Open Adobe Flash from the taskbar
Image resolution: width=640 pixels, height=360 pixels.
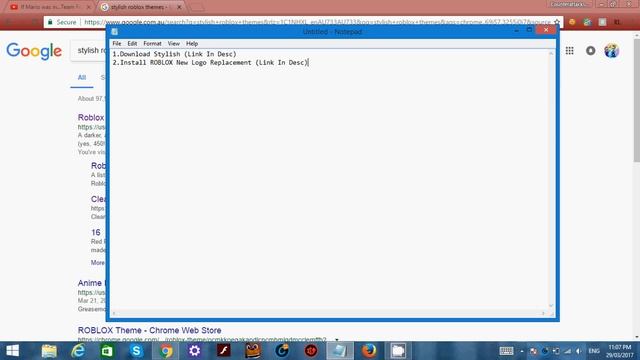click(x=223, y=351)
